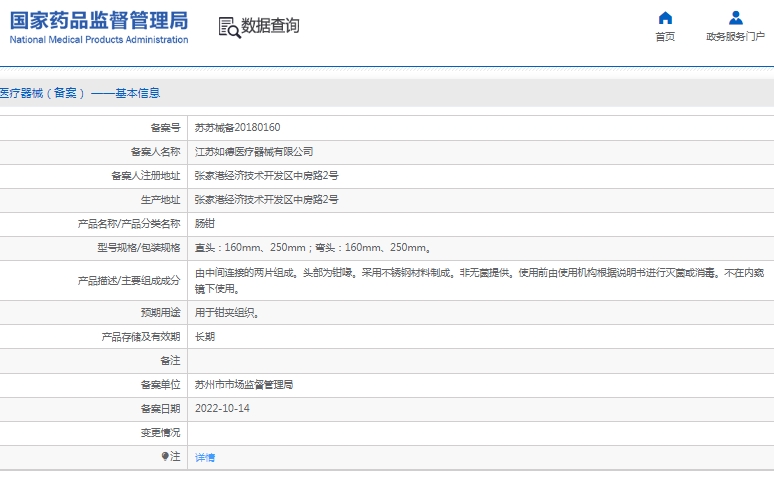
Task: Click the National Medical Products Administration subtitle
Action: coord(99,40)
